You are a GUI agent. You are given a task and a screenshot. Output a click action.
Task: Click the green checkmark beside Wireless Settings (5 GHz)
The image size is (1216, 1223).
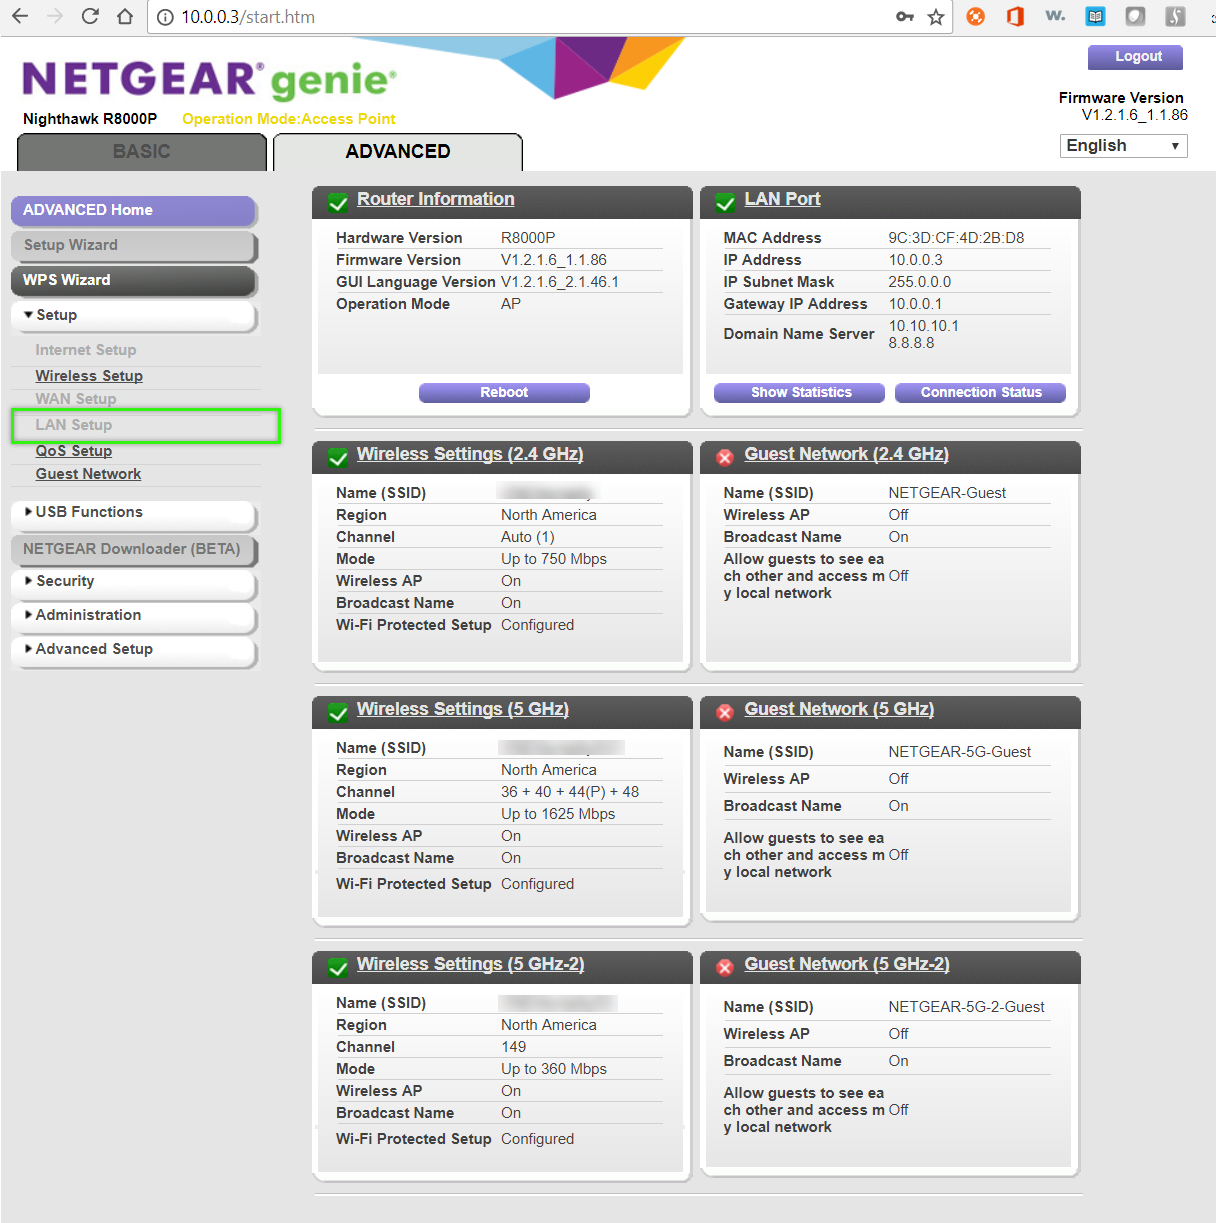pos(338,712)
